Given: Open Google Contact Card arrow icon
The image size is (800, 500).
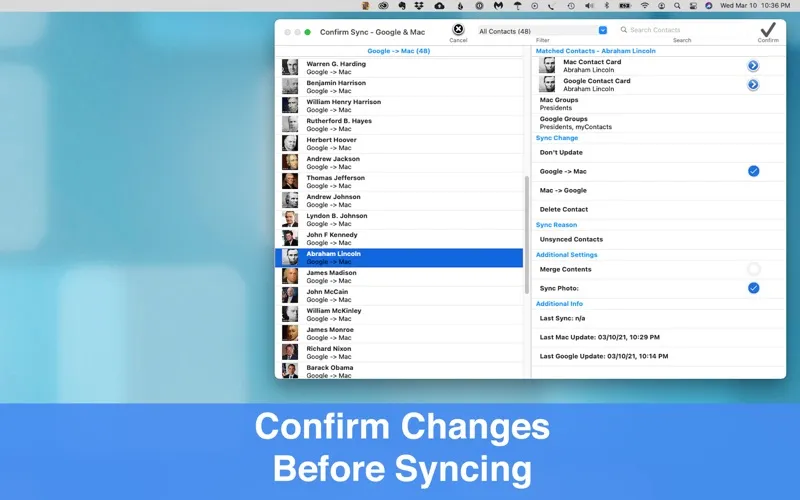Looking at the screenshot, I should pyautogui.click(x=753, y=85).
